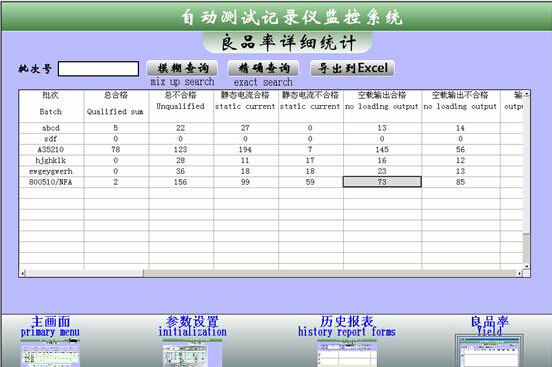
Task: Select the highlighted cell with value 73
Action: click(x=382, y=182)
